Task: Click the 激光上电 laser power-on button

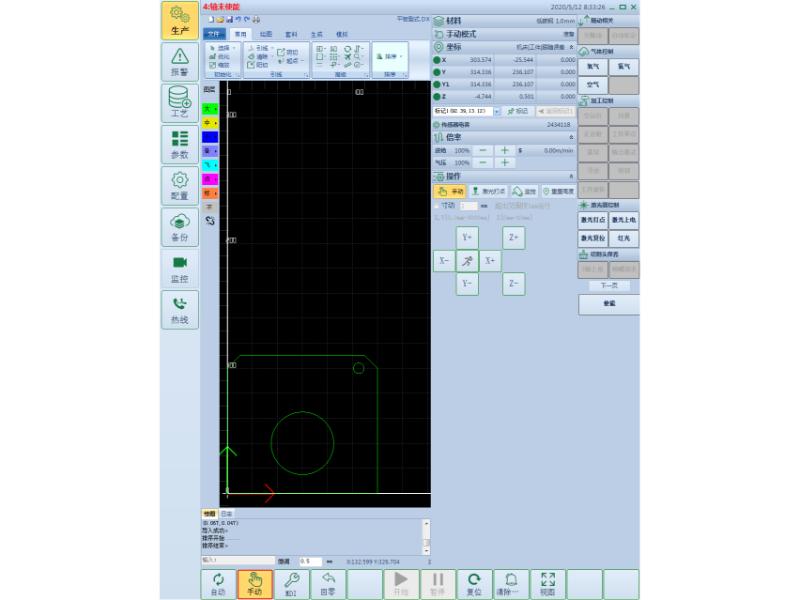Action: point(622,219)
